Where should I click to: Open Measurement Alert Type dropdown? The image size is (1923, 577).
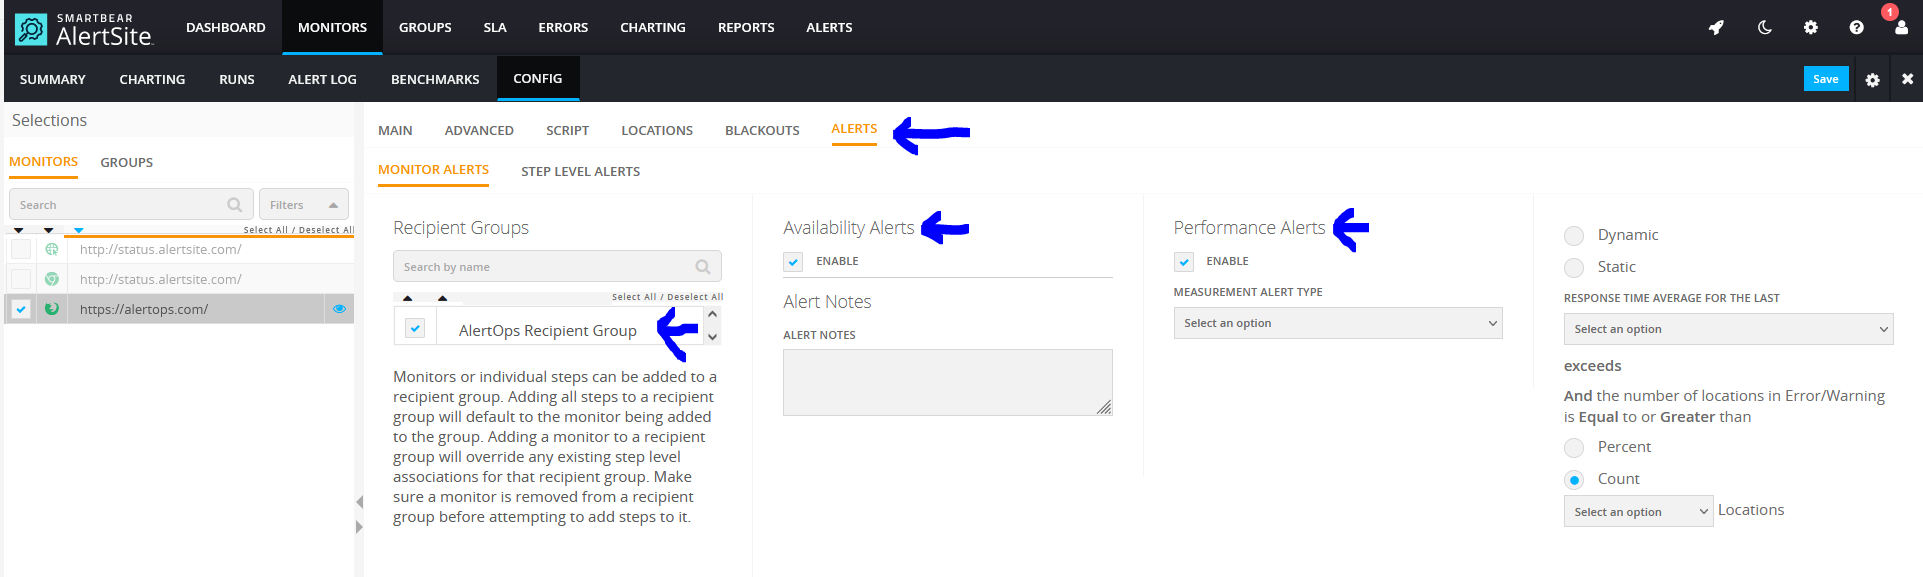(1337, 323)
